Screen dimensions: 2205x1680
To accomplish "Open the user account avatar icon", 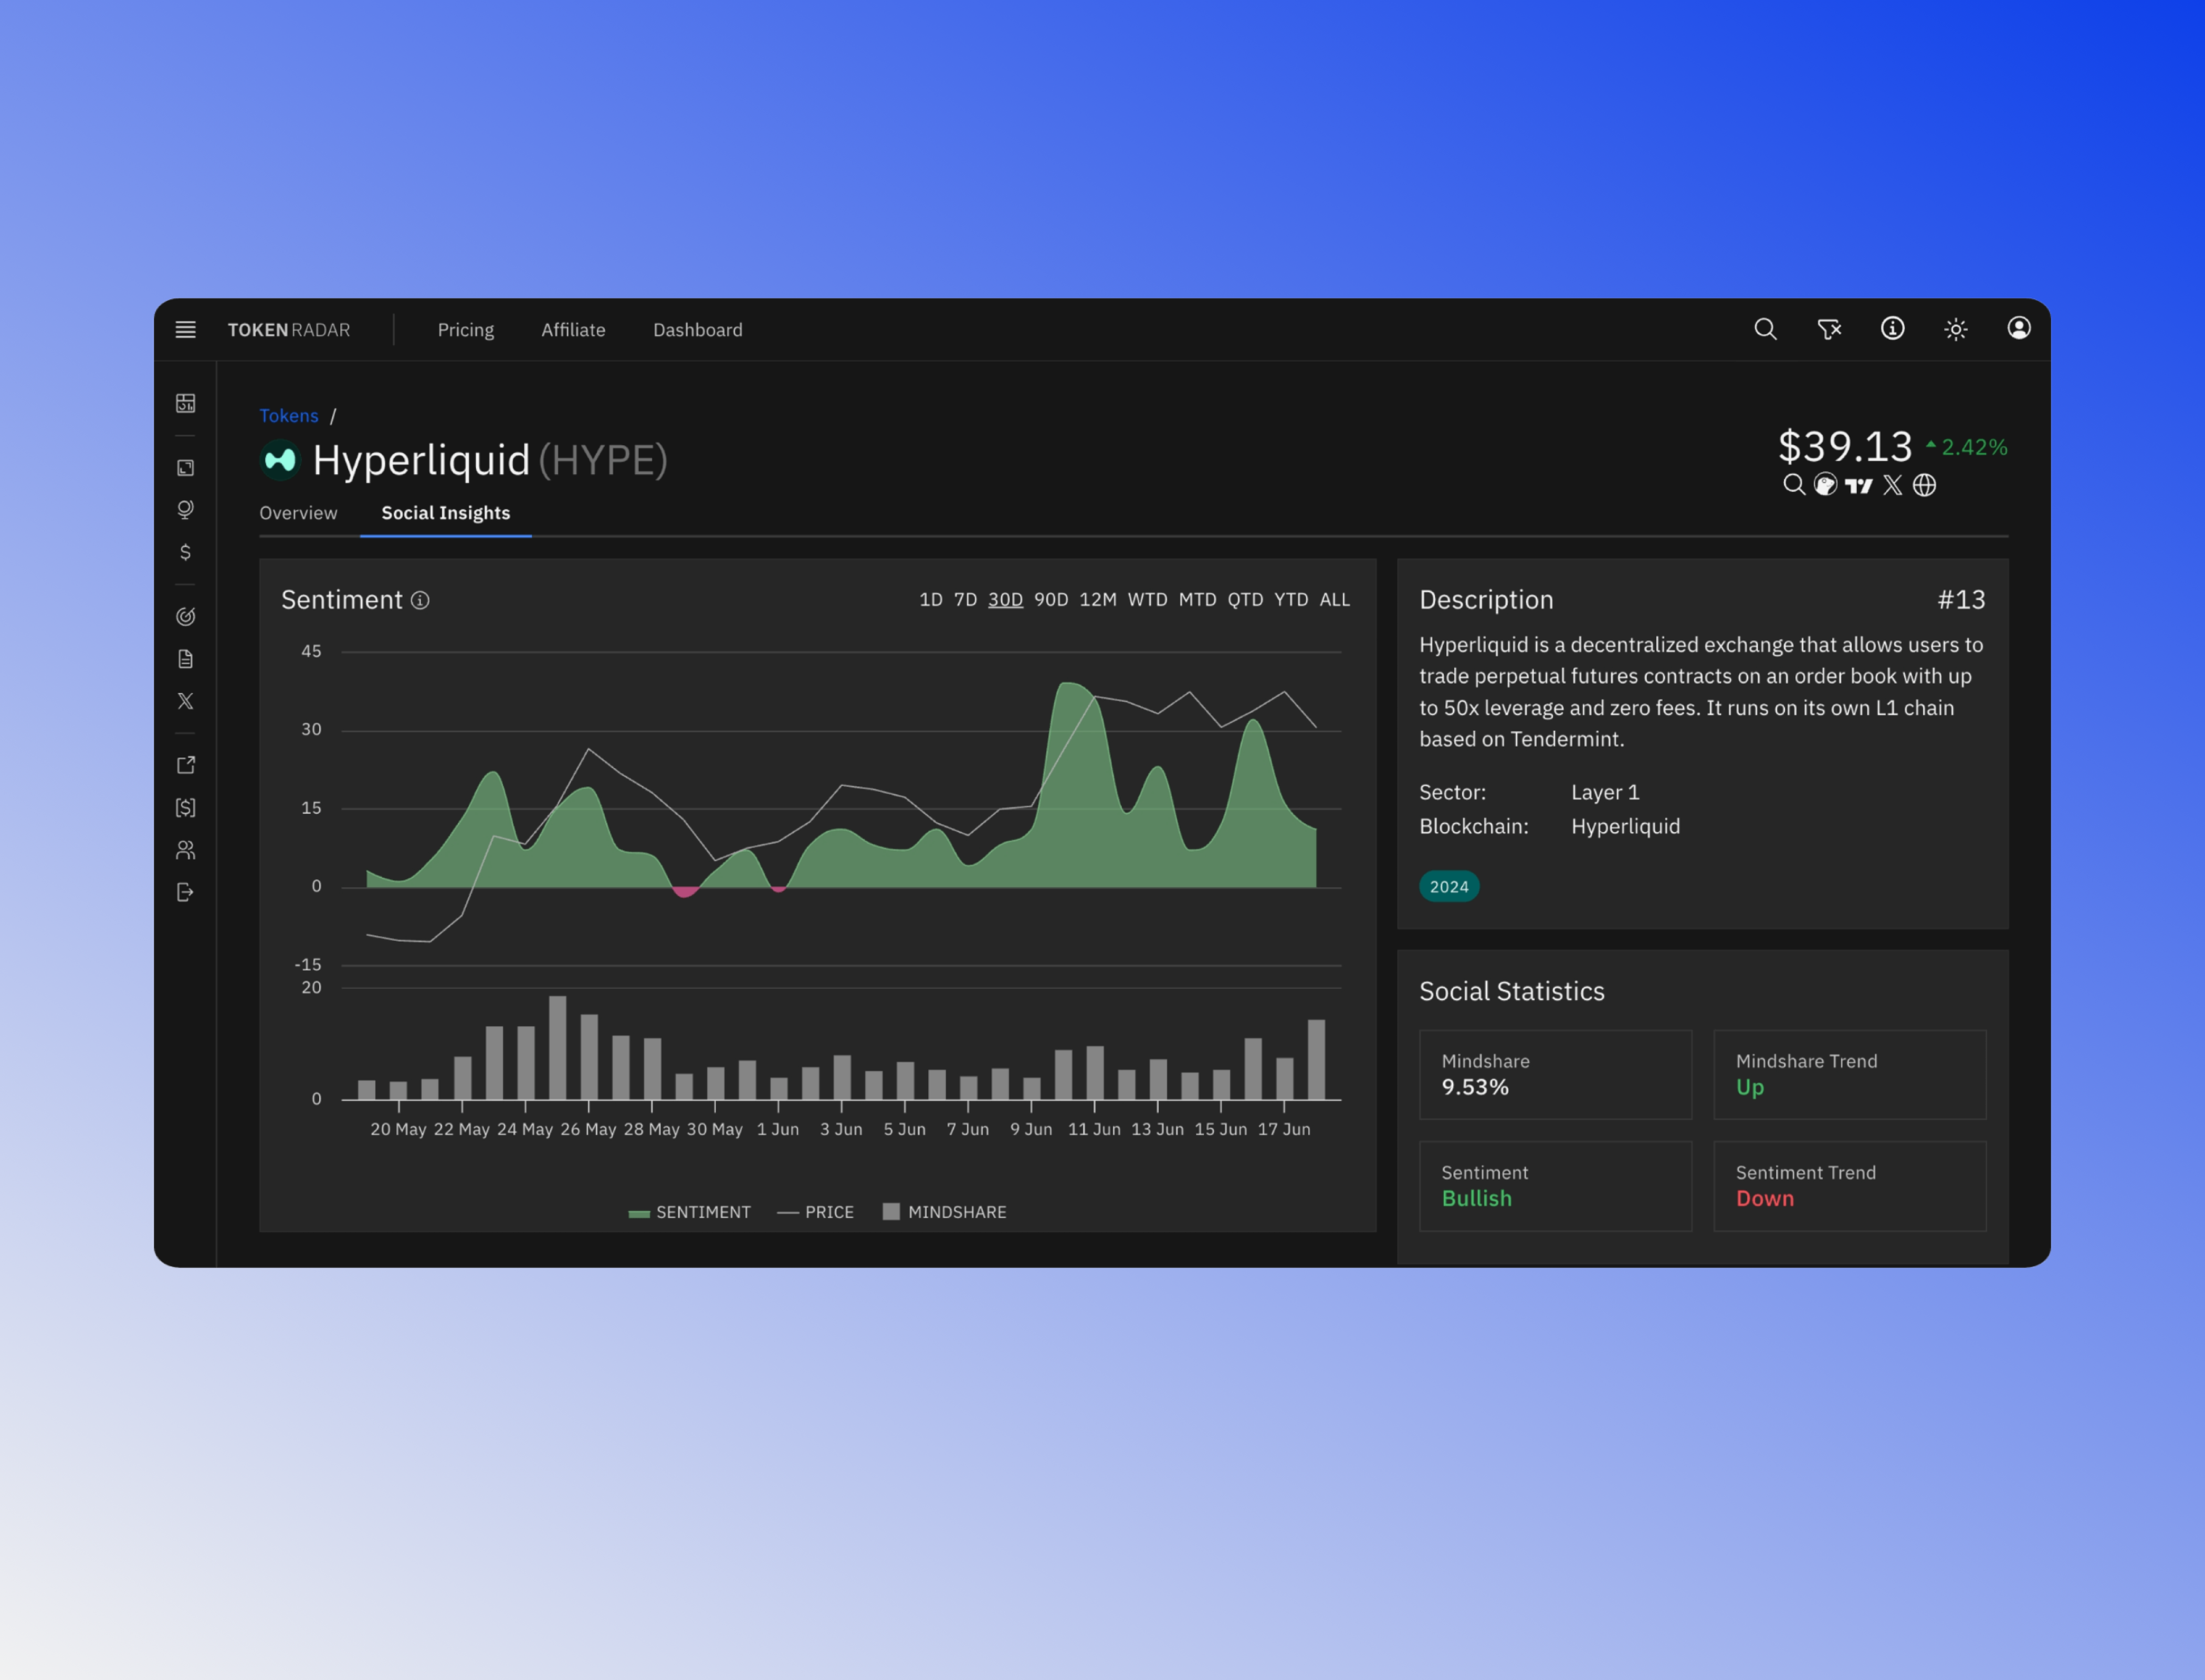I will 2019,328.
